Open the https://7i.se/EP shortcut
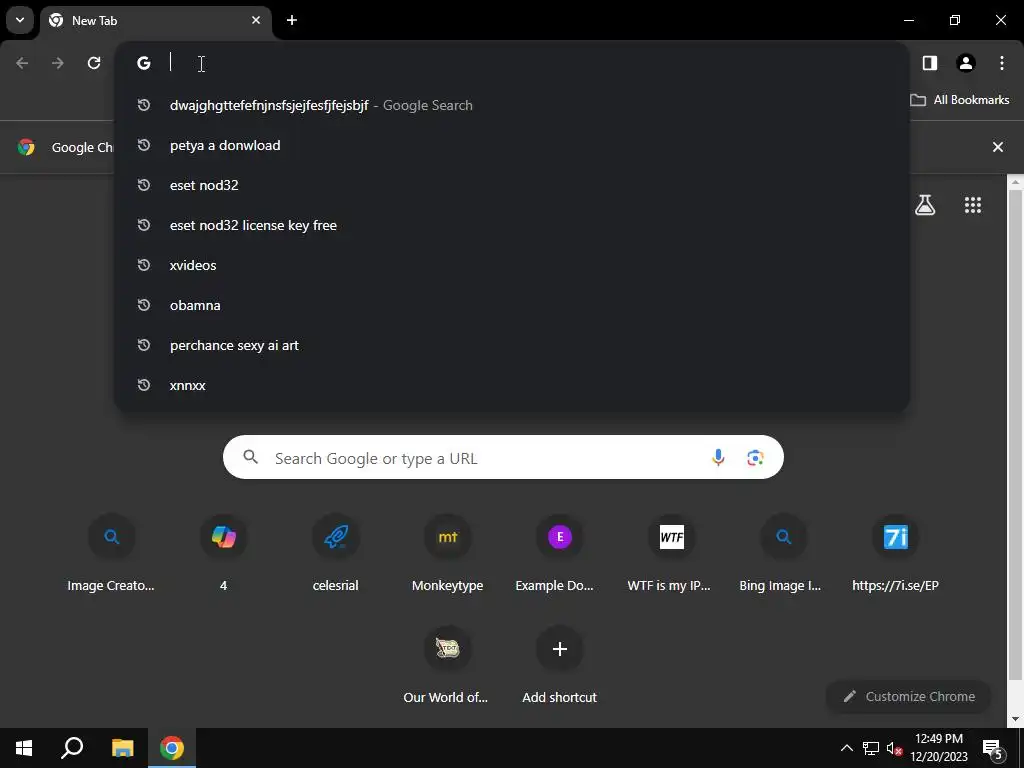The image size is (1024, 768). pyautogui.click(x=895, y=554)
